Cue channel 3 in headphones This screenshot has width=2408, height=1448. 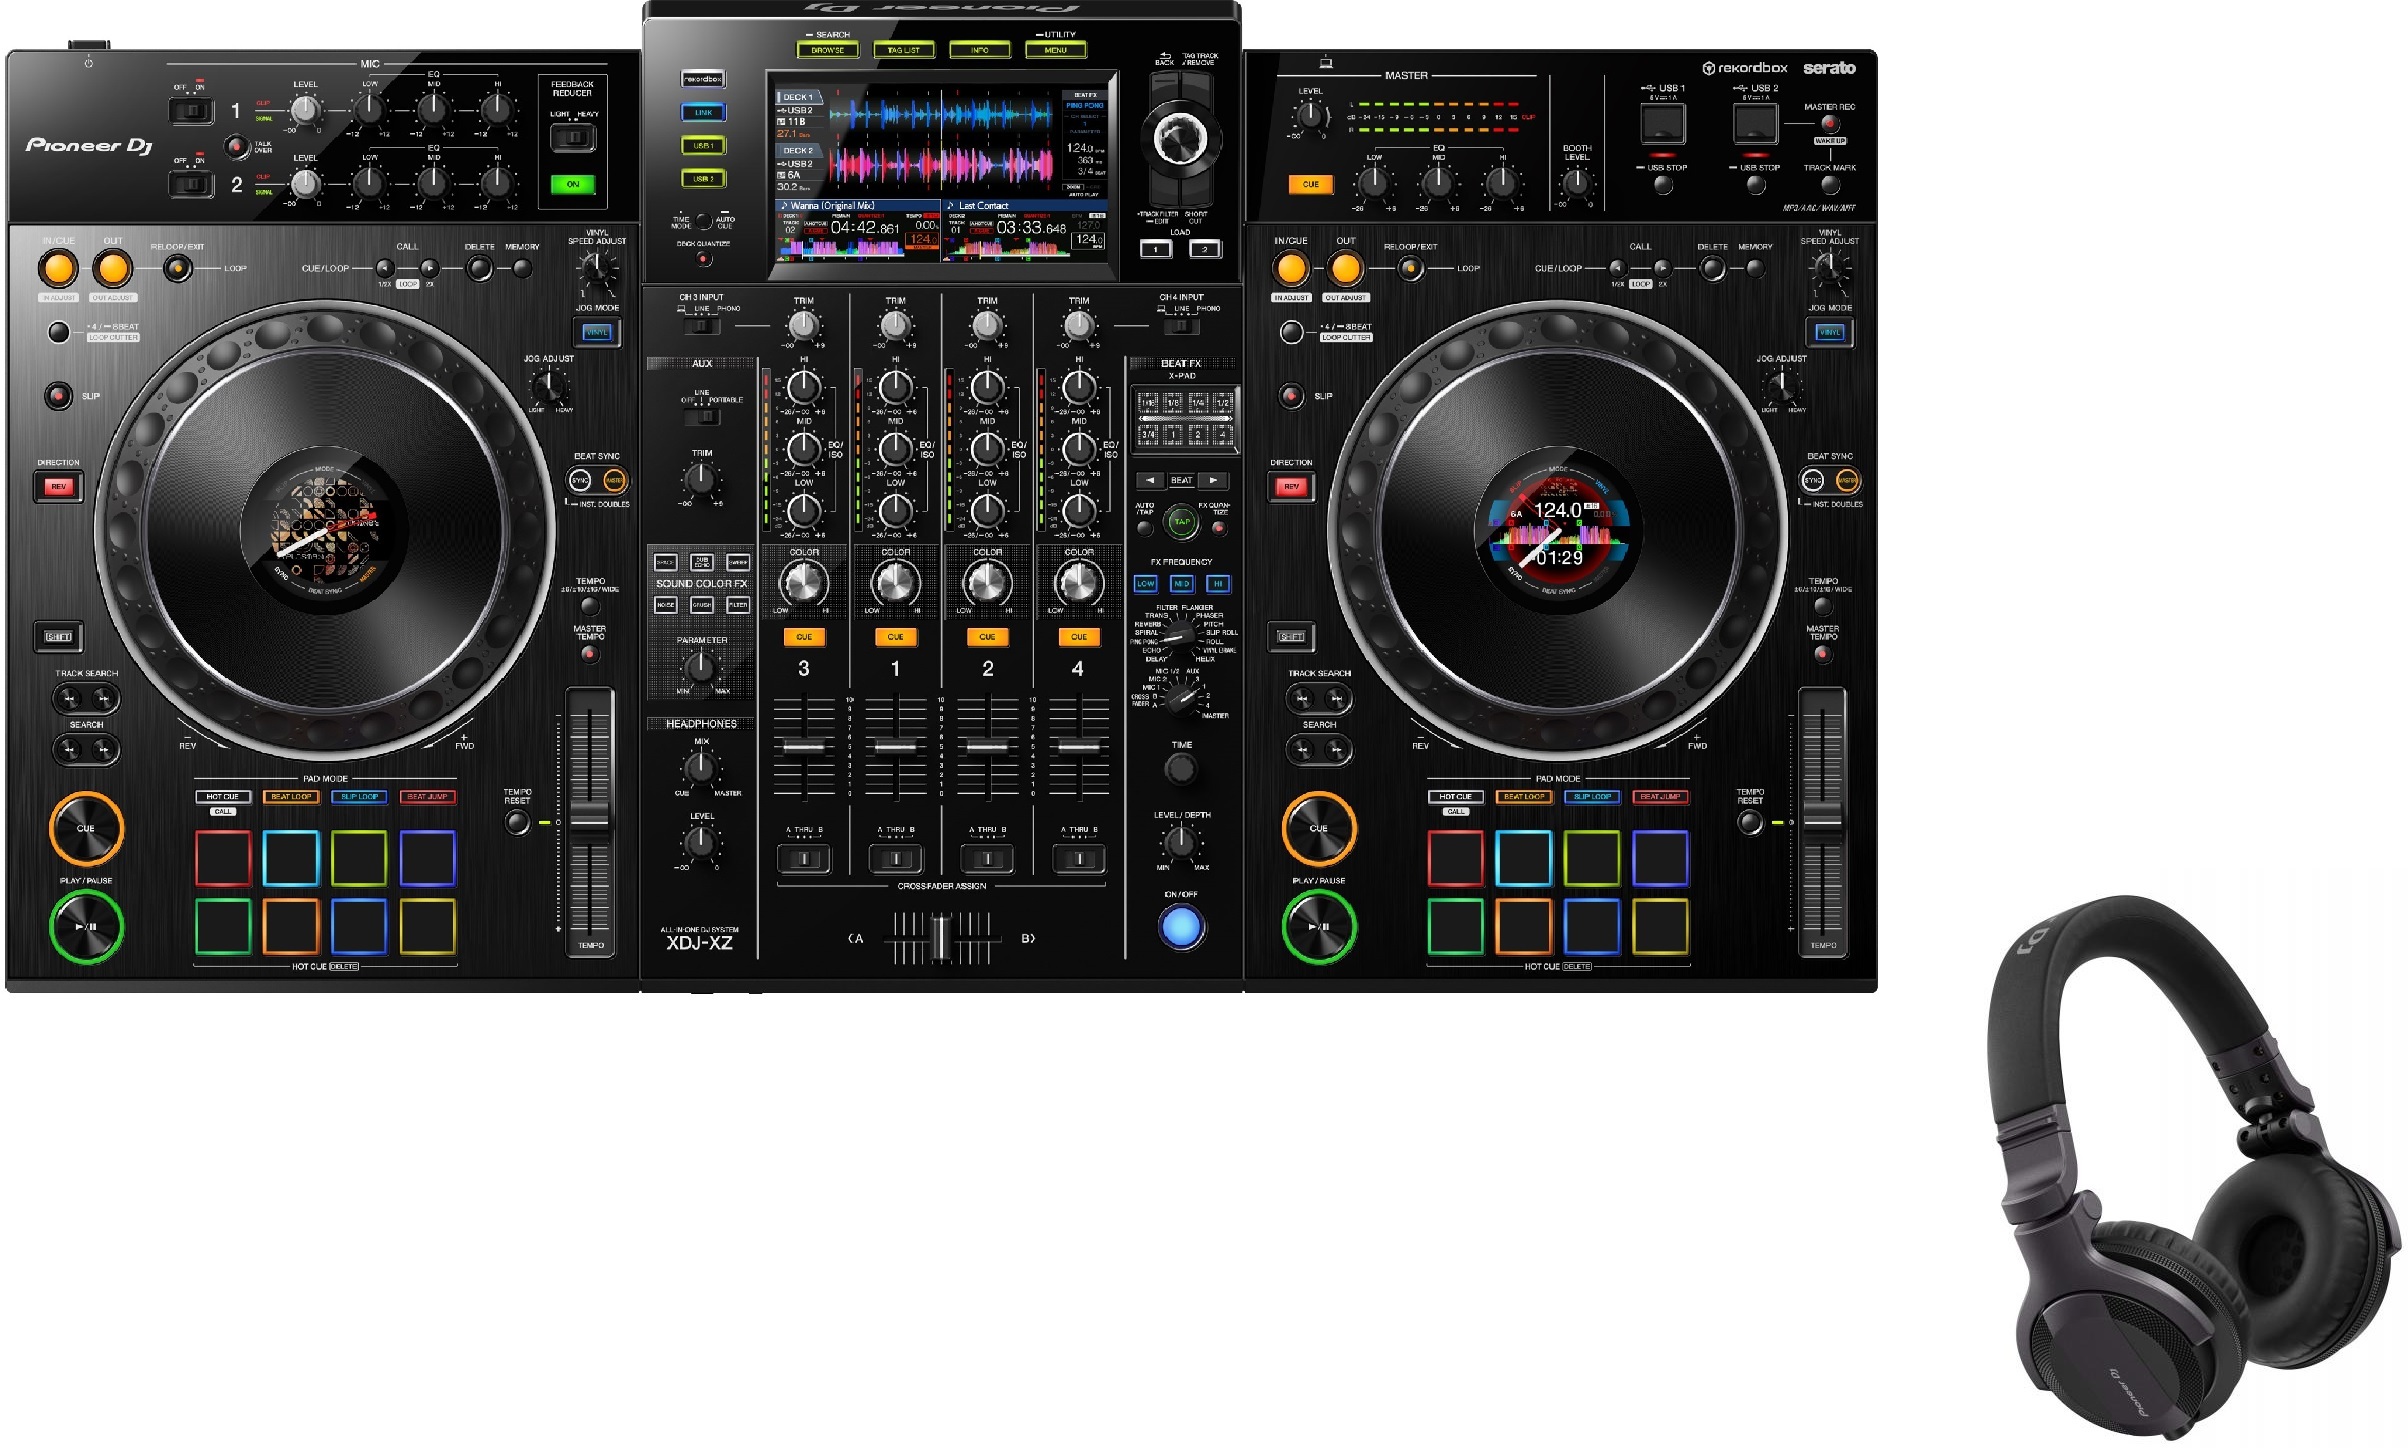coord(804,637)
